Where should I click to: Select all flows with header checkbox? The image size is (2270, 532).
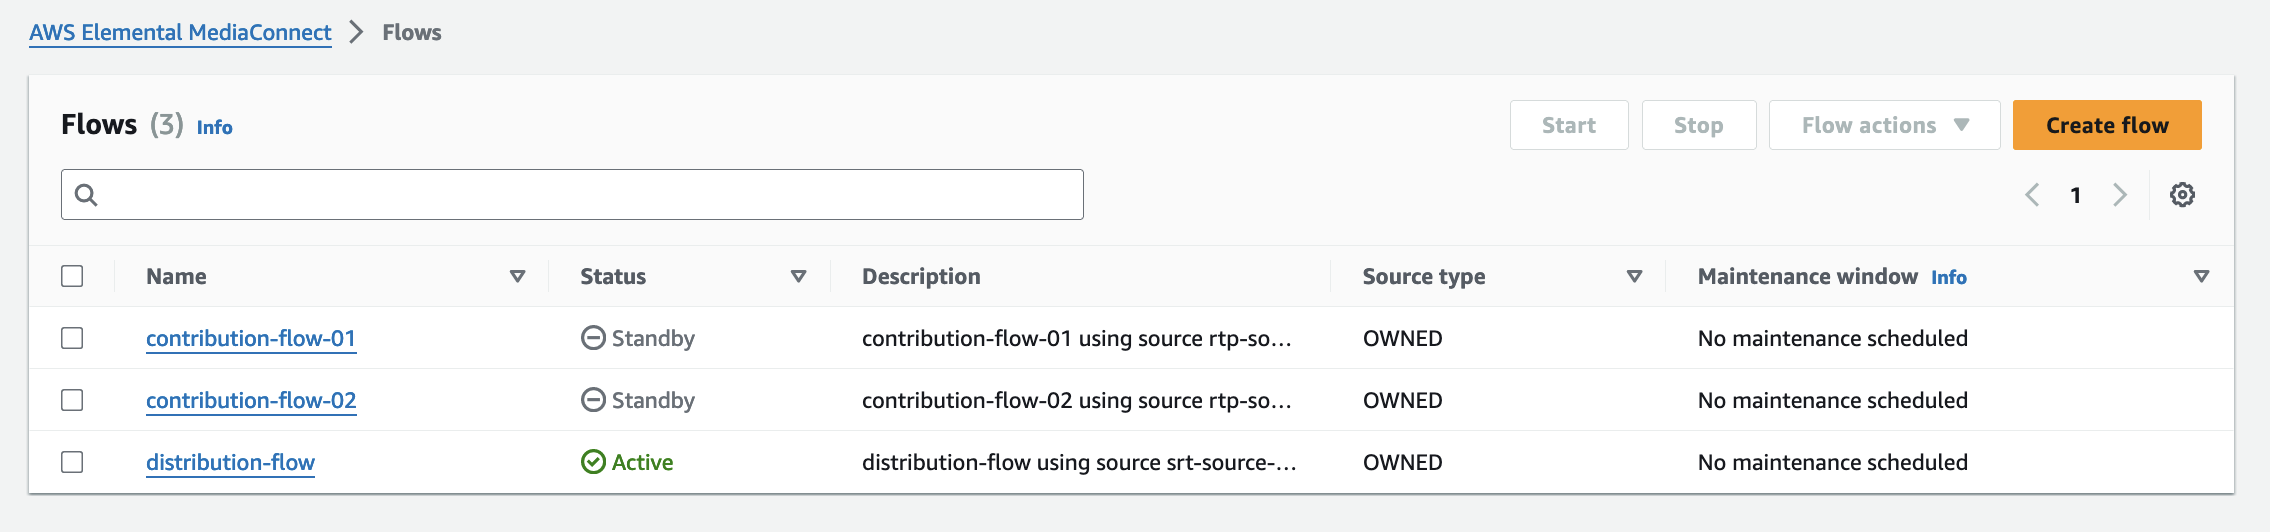point(72,276)
